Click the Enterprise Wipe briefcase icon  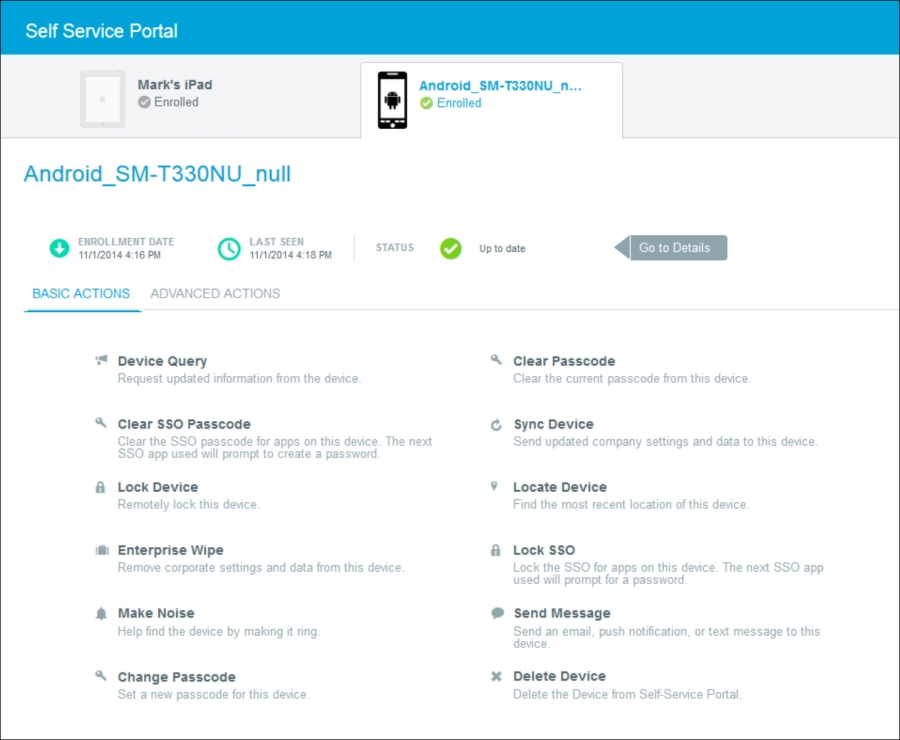coord(102,551)
